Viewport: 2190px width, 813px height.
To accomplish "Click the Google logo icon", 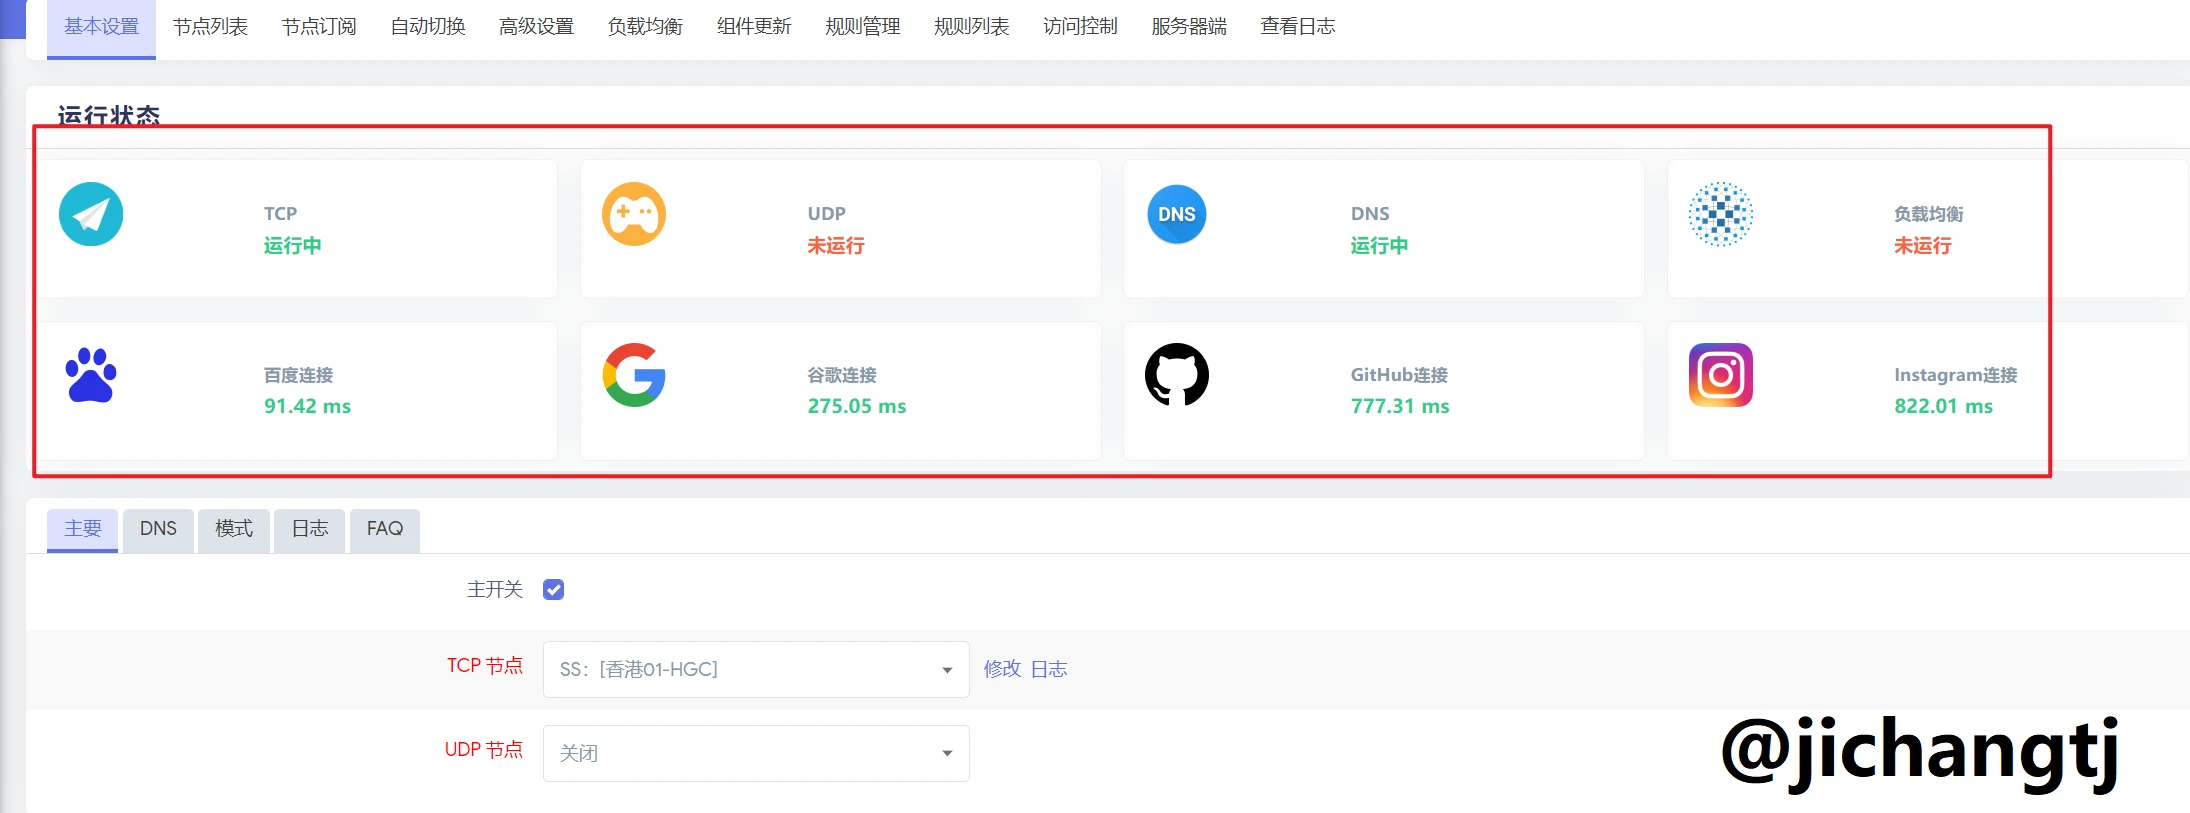I will (x=634, y=375).
